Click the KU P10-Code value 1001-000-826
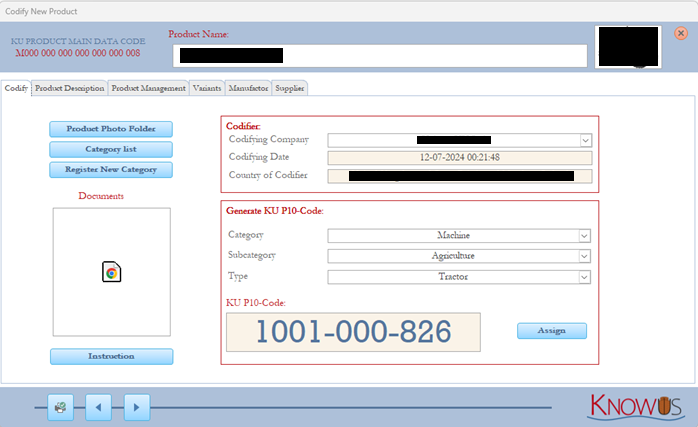The image size is (698, 427). click(353, 332)
